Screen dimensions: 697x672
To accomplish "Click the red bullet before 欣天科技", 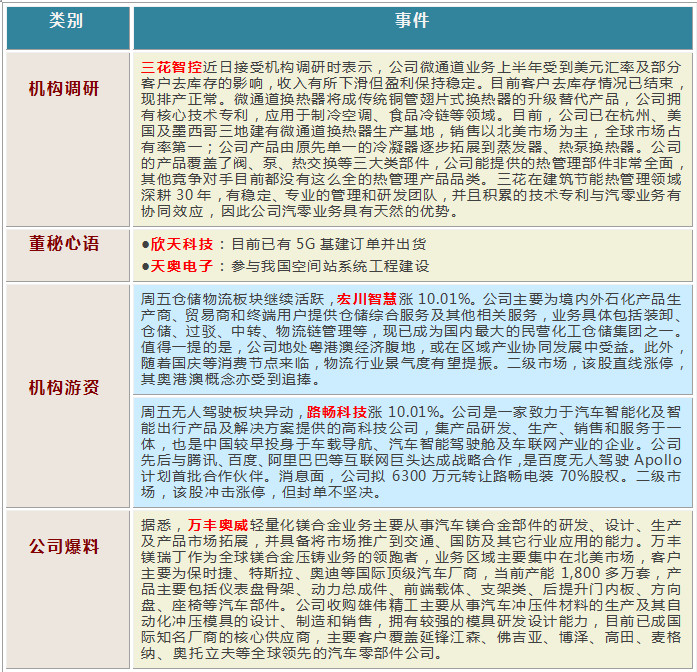I will 146,244.
